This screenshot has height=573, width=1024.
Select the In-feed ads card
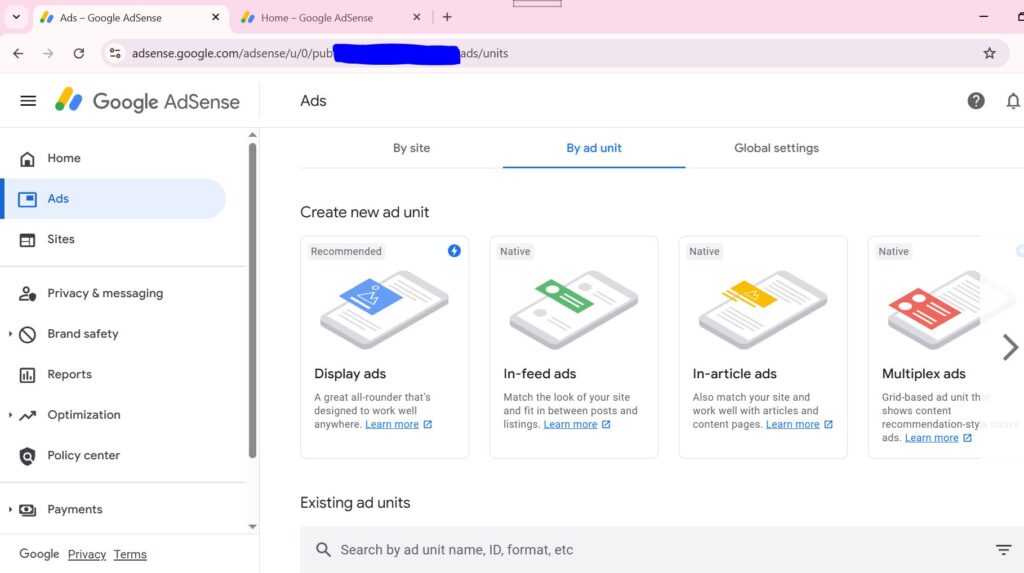(x=573, y=347)
